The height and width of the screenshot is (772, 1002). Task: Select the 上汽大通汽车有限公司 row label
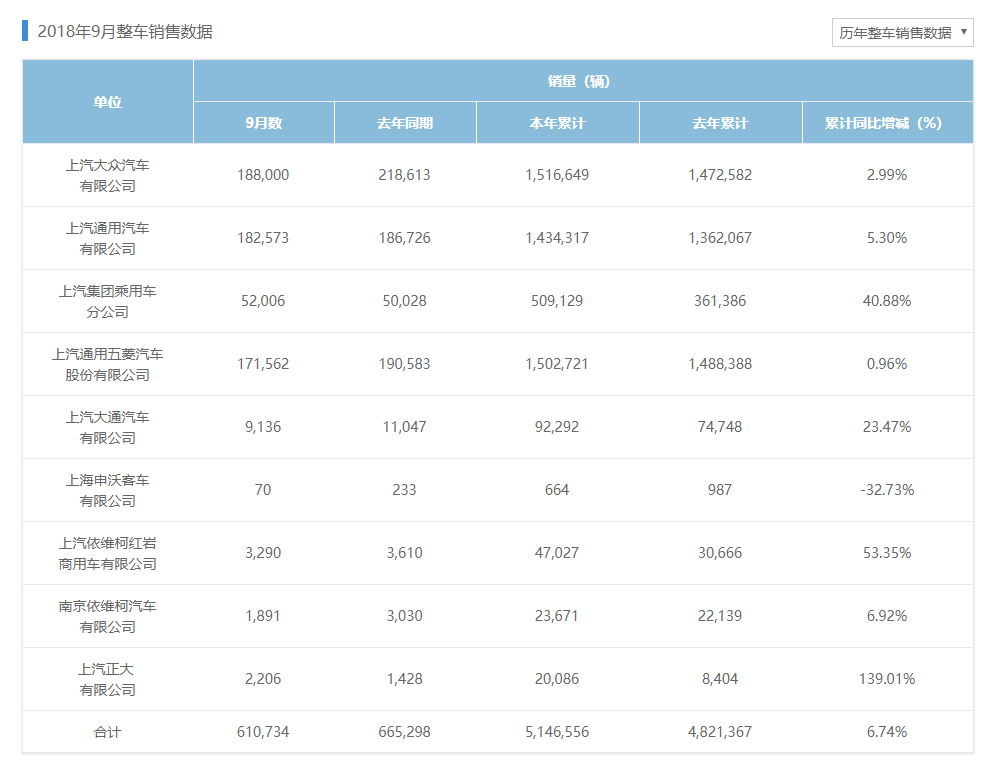tap(107, 428)
